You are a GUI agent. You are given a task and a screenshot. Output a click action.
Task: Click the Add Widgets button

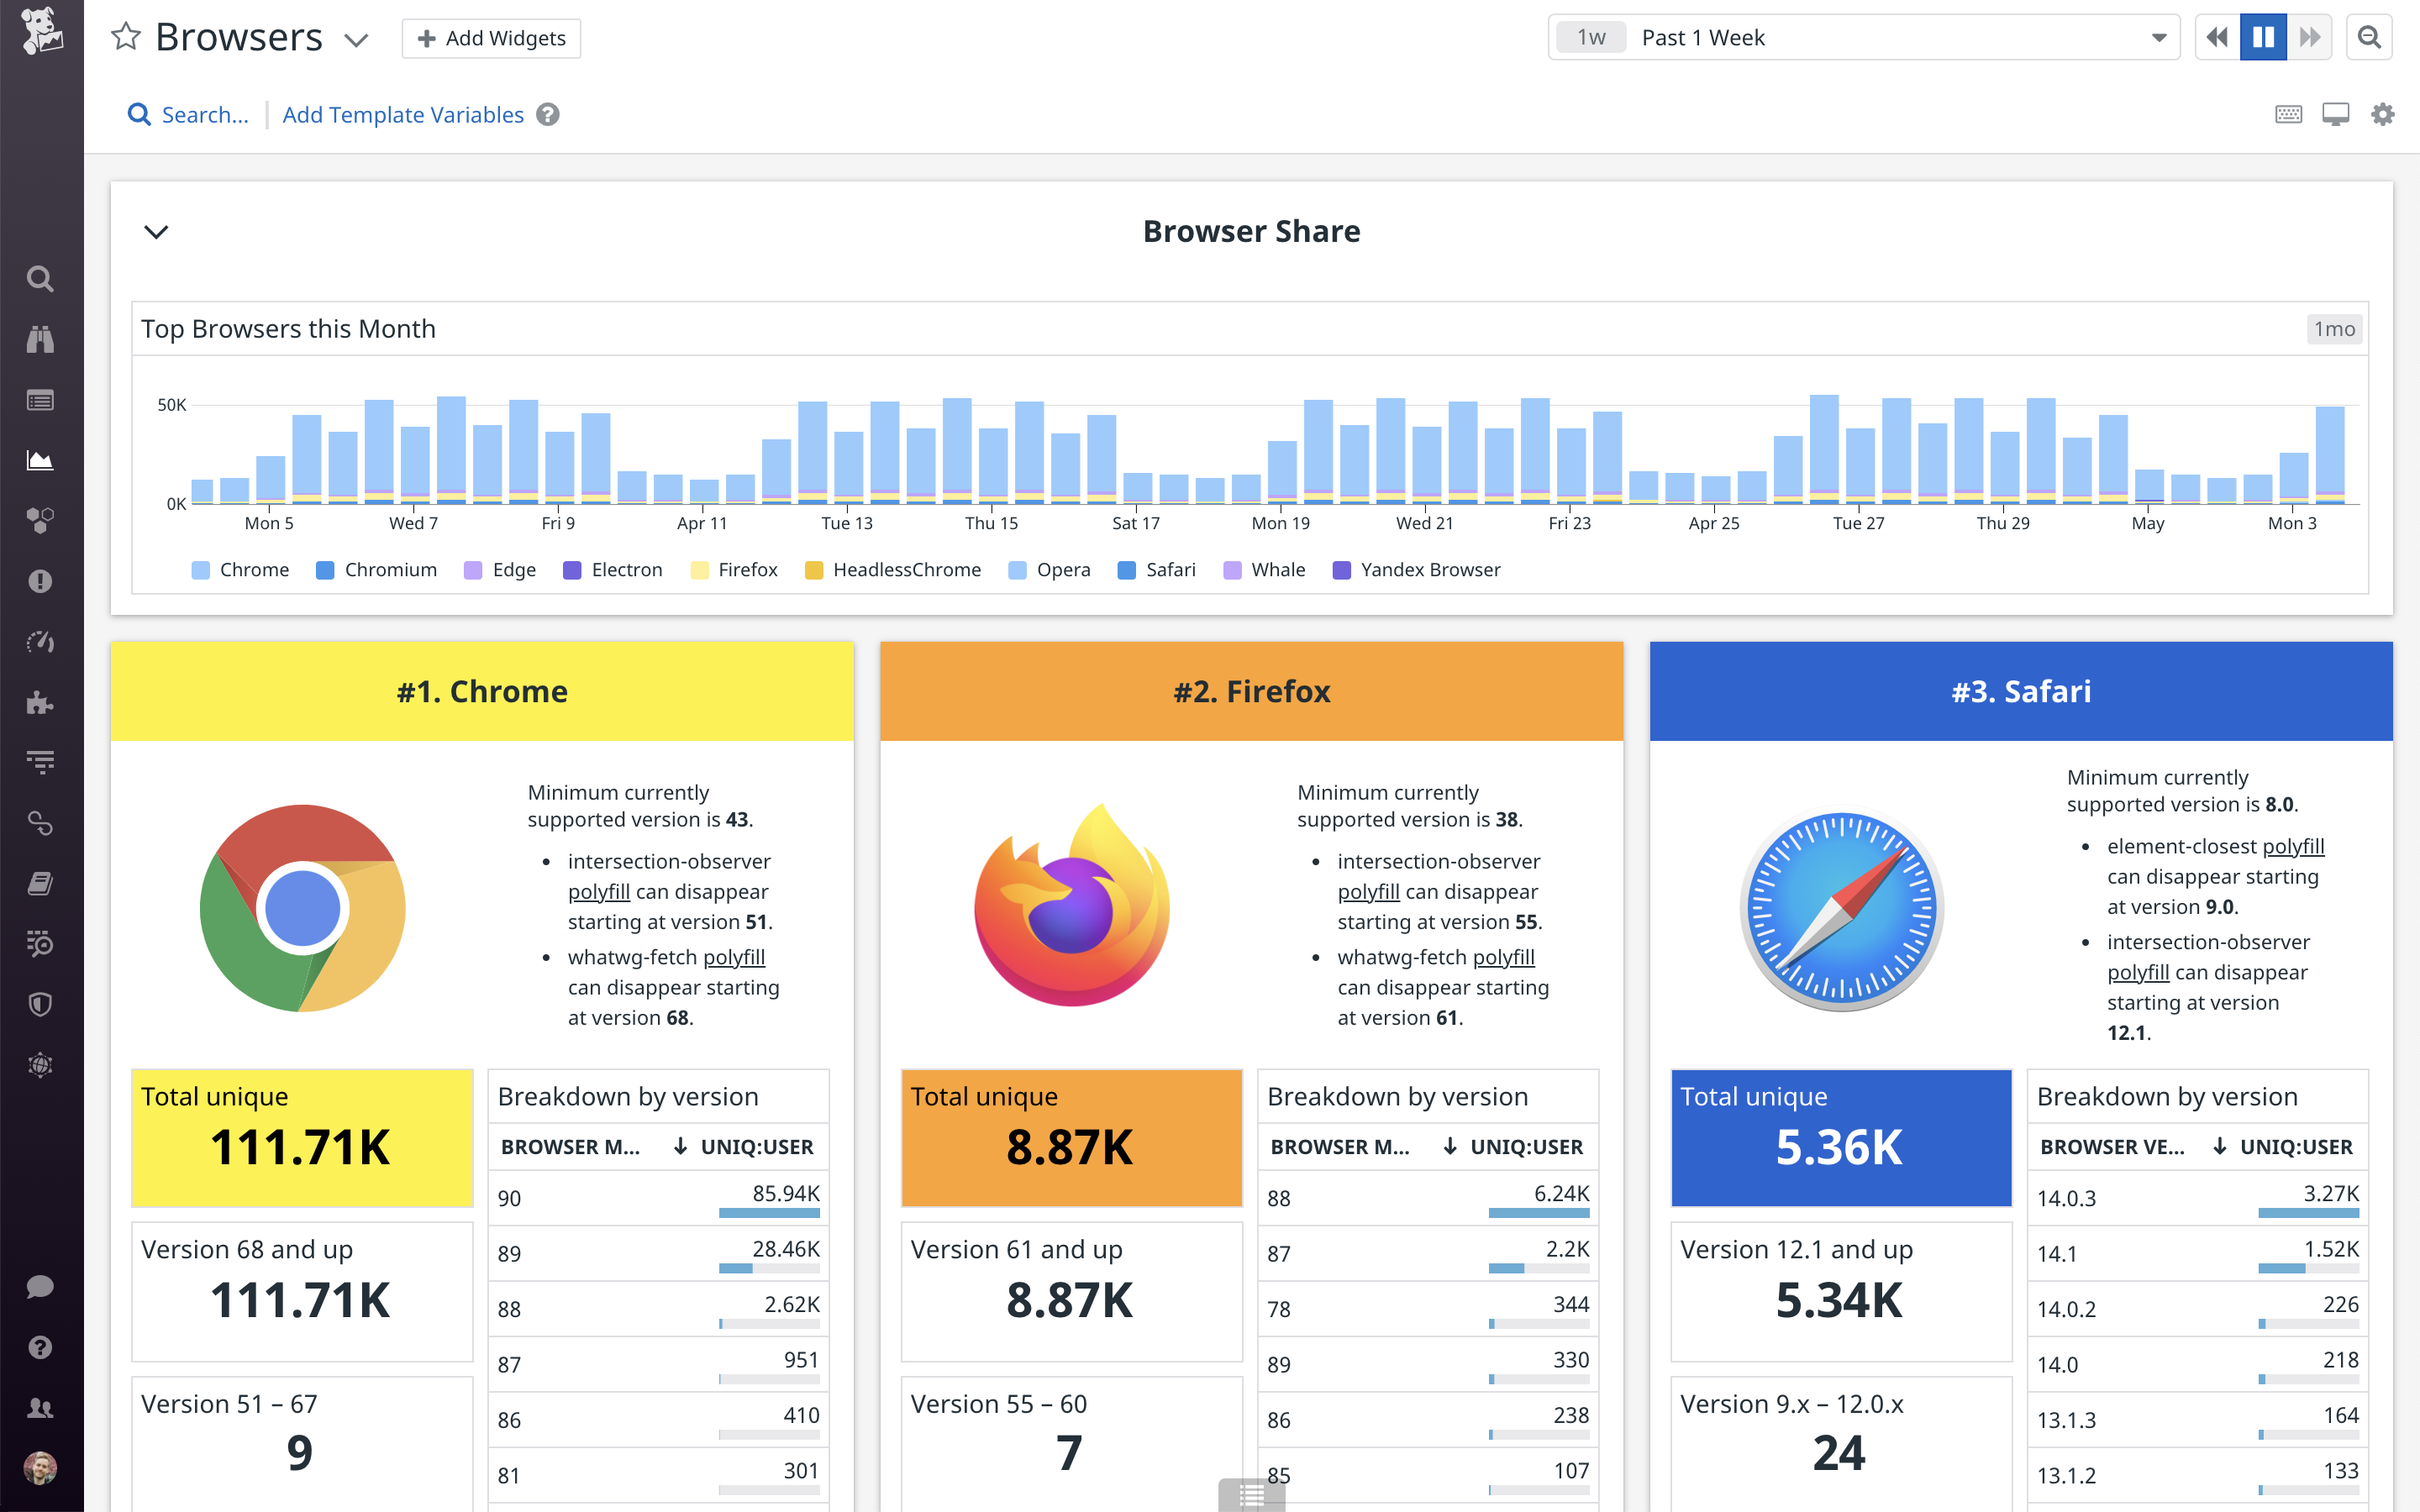coord(490,37)
